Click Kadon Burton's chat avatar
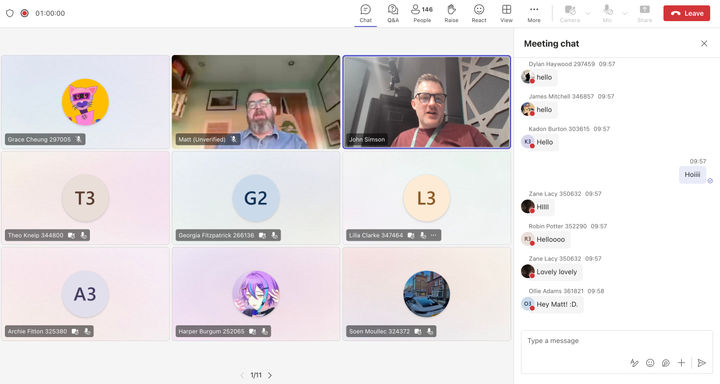This screenshot has height=384, width=720. click(x=528, y=142)
